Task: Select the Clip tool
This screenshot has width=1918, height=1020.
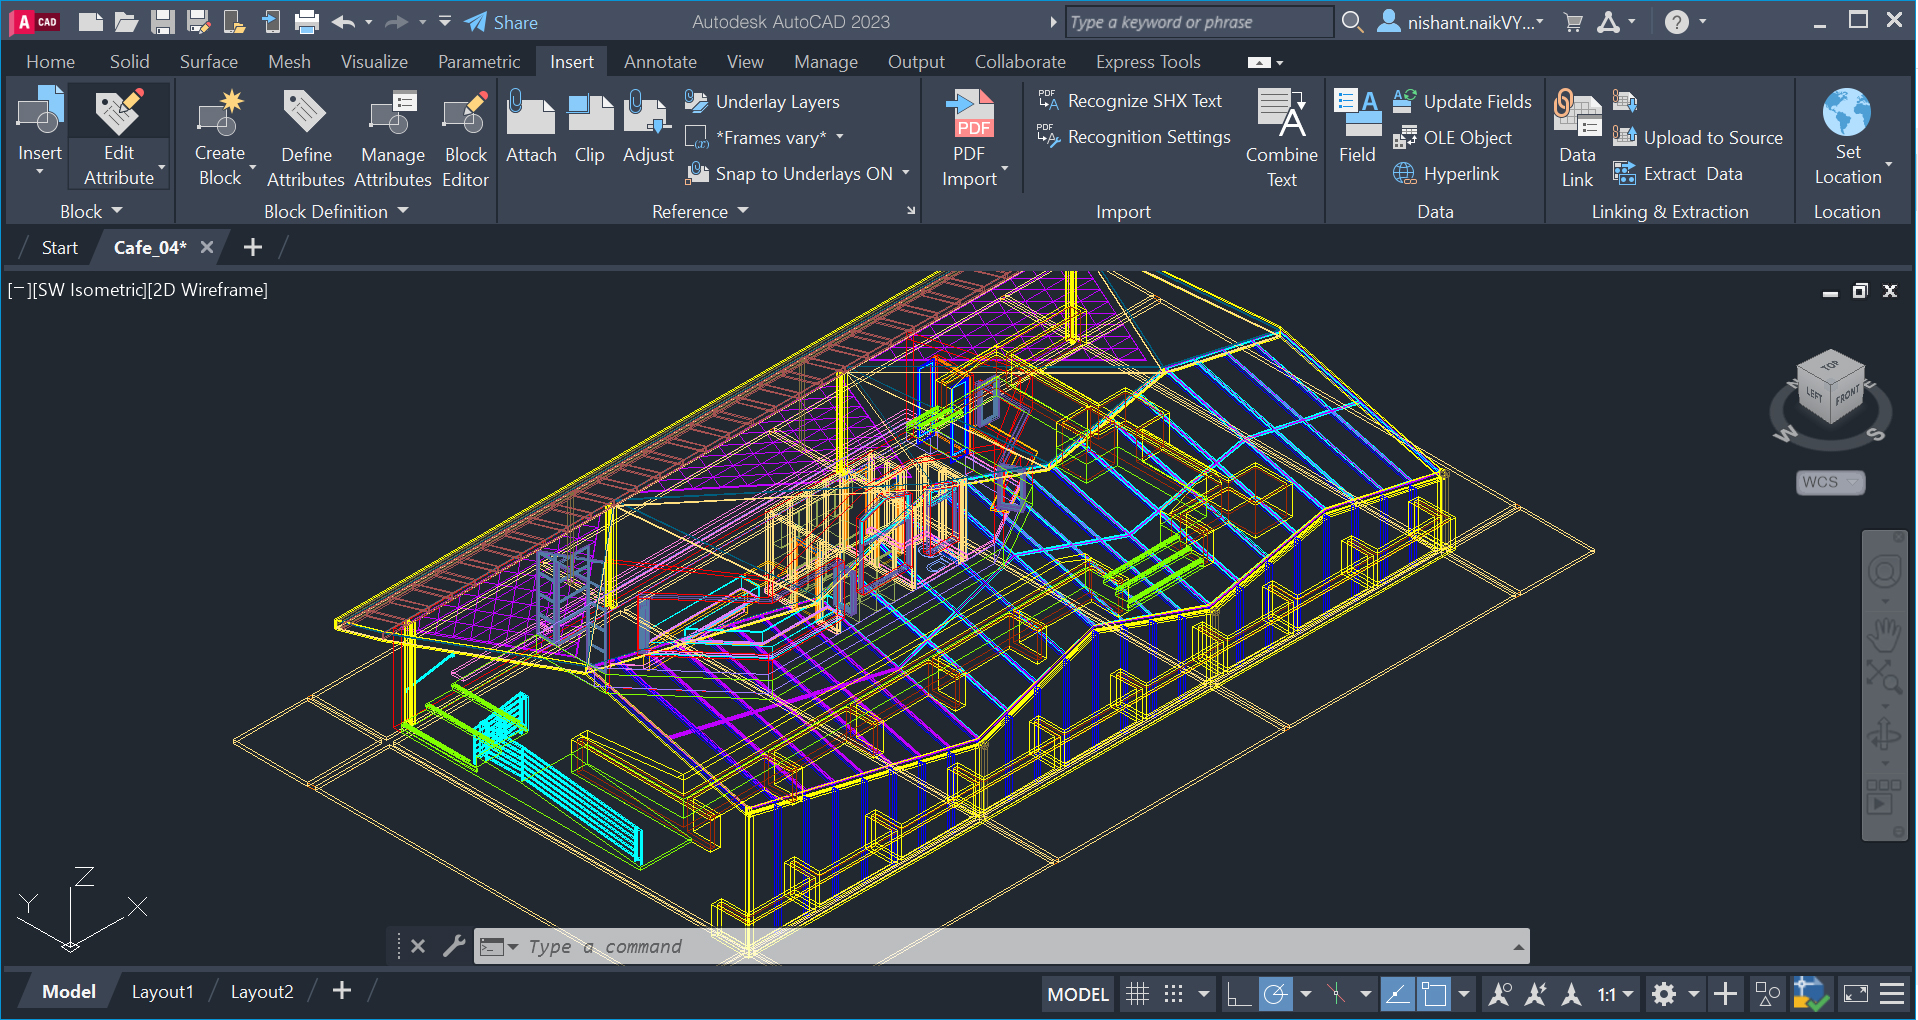Action: pyautogui.click(x=590, y=130)
